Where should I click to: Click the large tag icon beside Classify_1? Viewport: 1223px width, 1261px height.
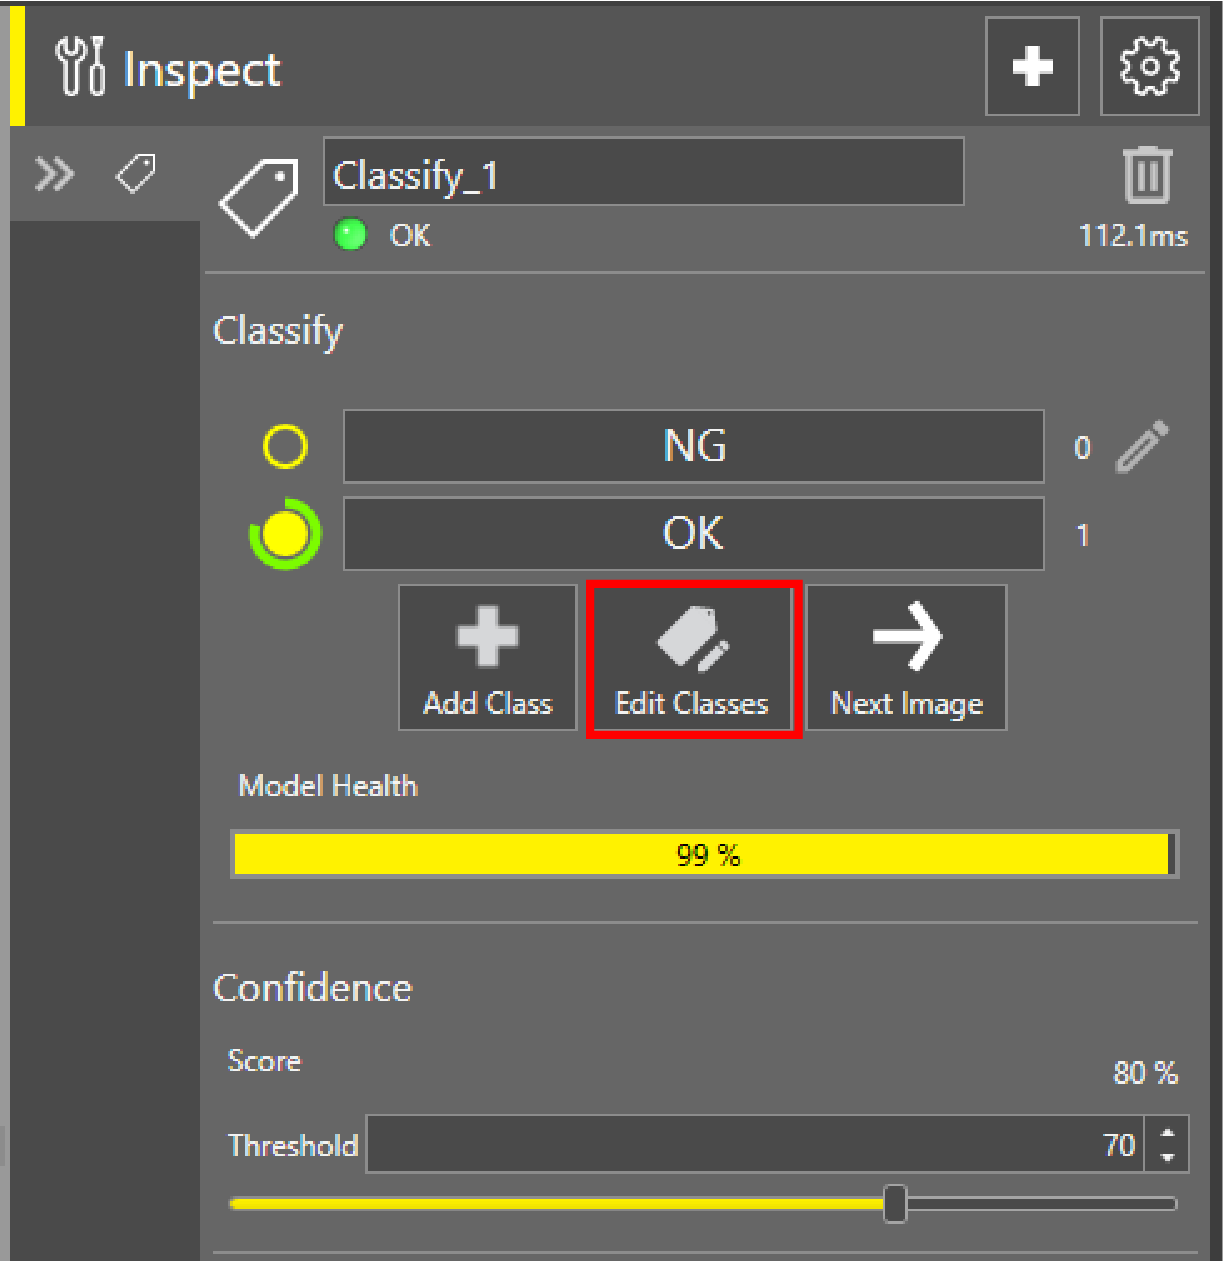(x=259, y=197)
